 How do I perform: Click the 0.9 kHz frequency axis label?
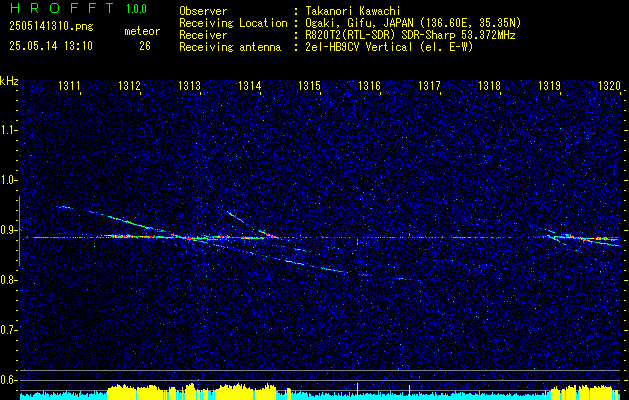(7, 230)
